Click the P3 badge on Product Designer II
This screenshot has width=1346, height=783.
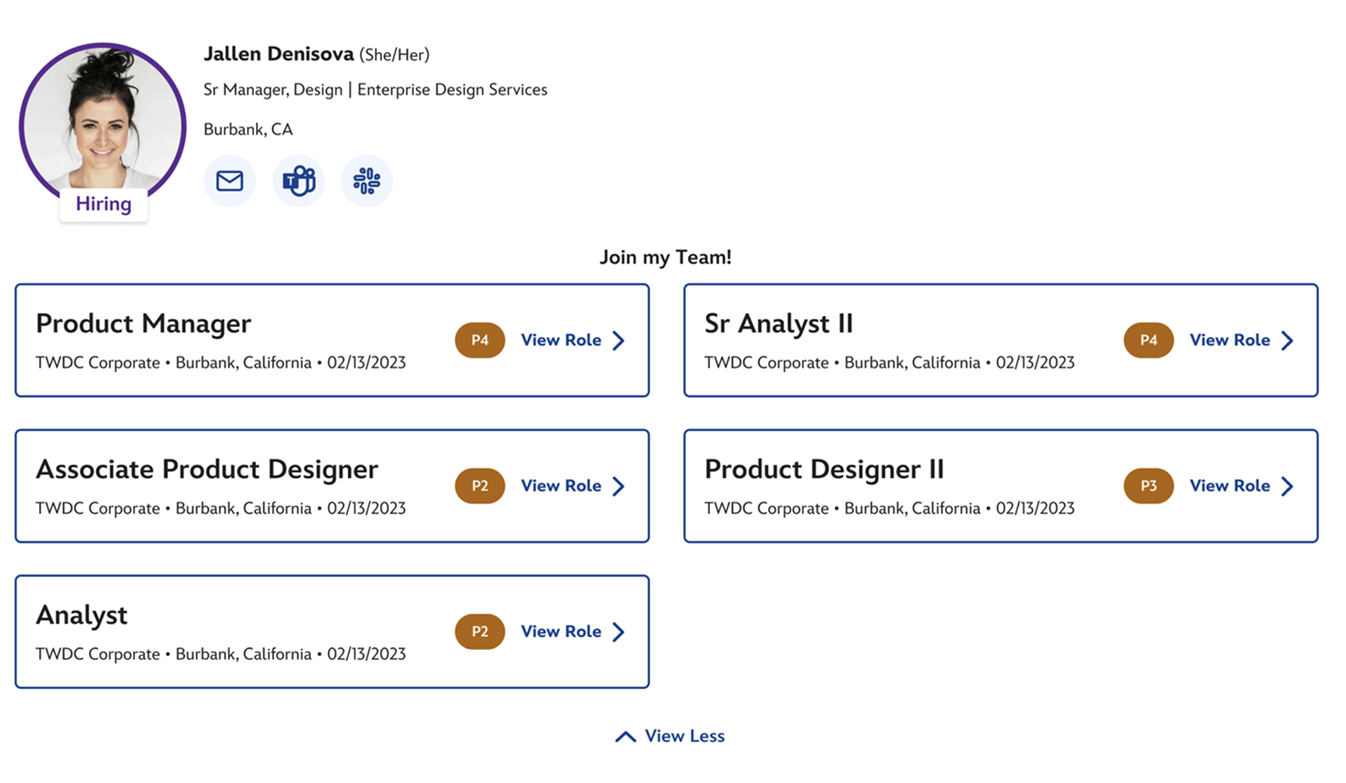coord(1148,486)
